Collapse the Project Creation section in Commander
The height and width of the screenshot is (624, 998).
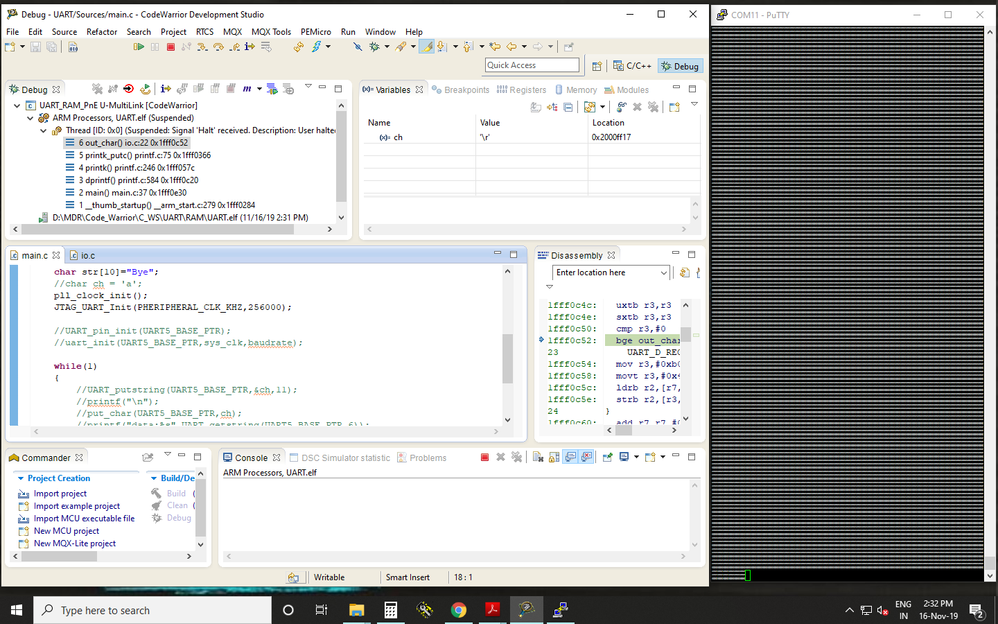(x=21, y=478)
